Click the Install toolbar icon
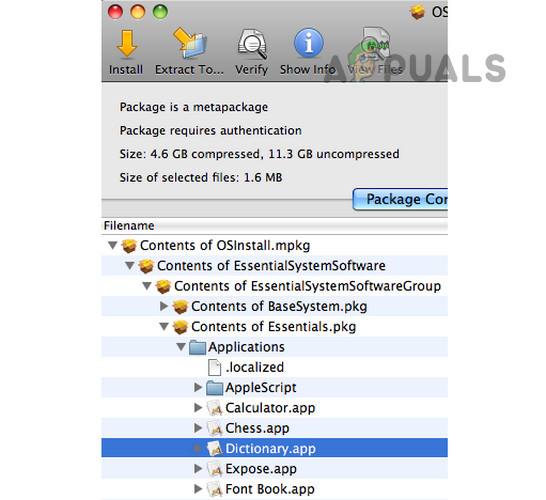 coord(127,44)
